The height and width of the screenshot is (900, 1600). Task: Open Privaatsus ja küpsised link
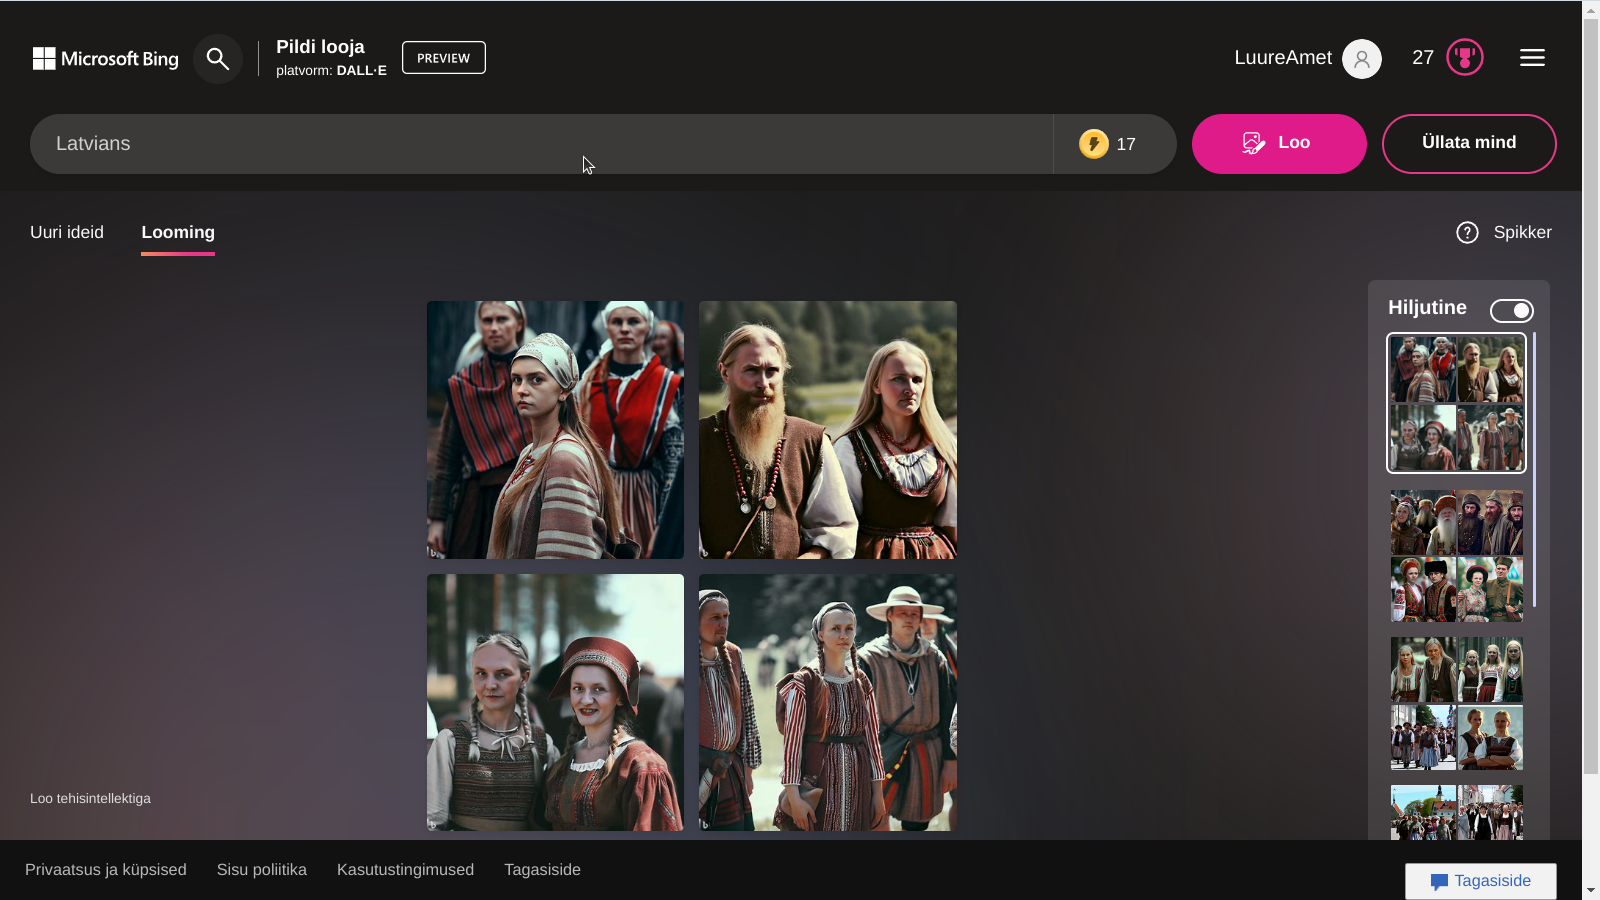pyautogui.click(x=106, y=870)
